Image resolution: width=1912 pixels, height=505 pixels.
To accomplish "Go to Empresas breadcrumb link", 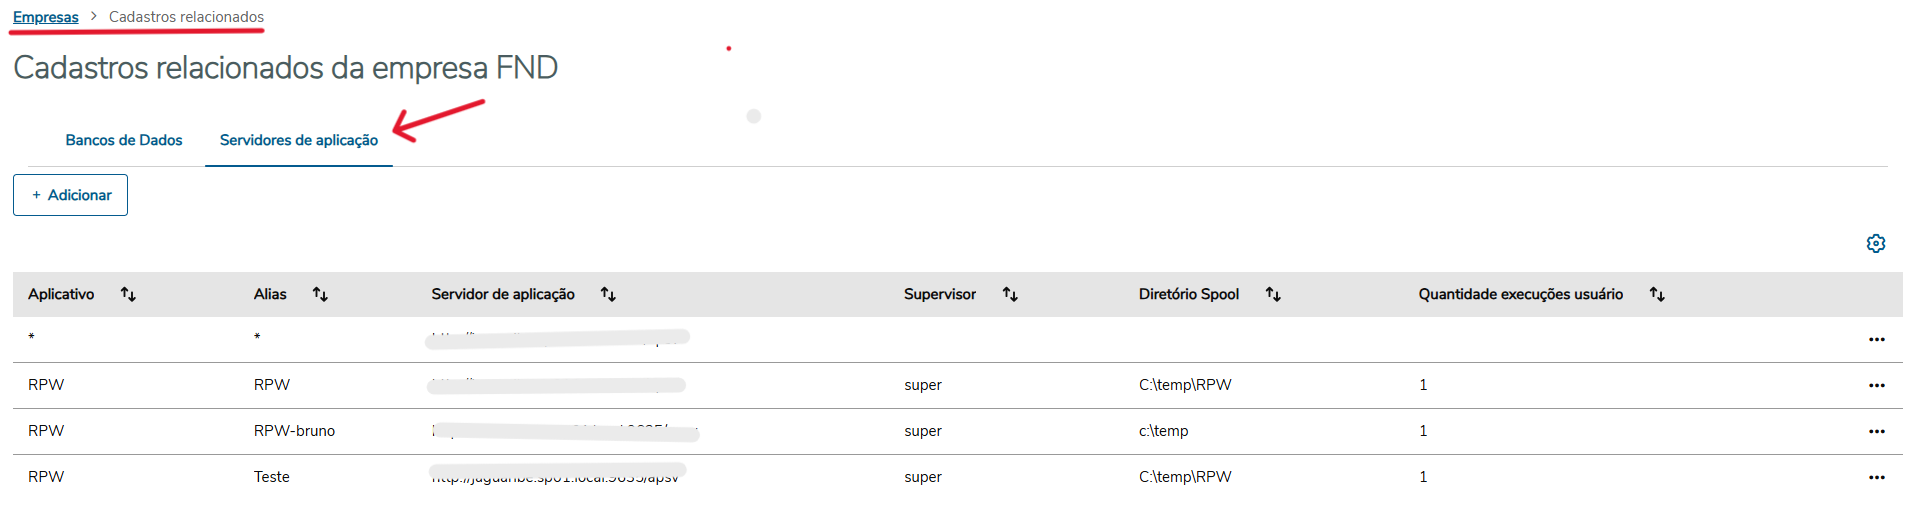I will coord(46,17).
